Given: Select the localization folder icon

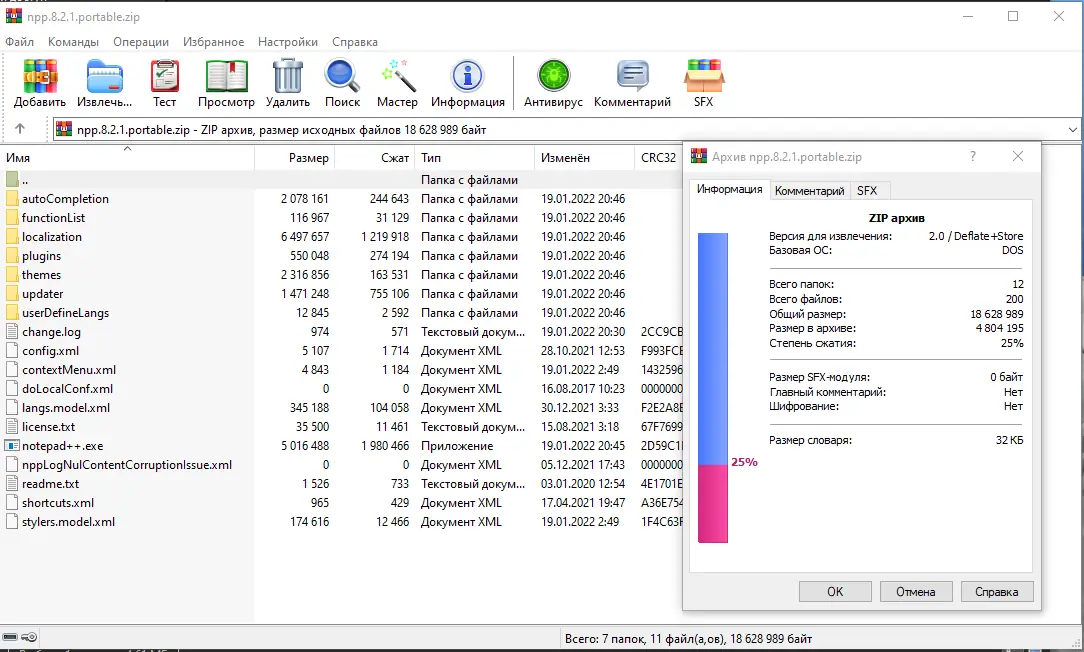Looking at the screenshot, I should [12, 236].
